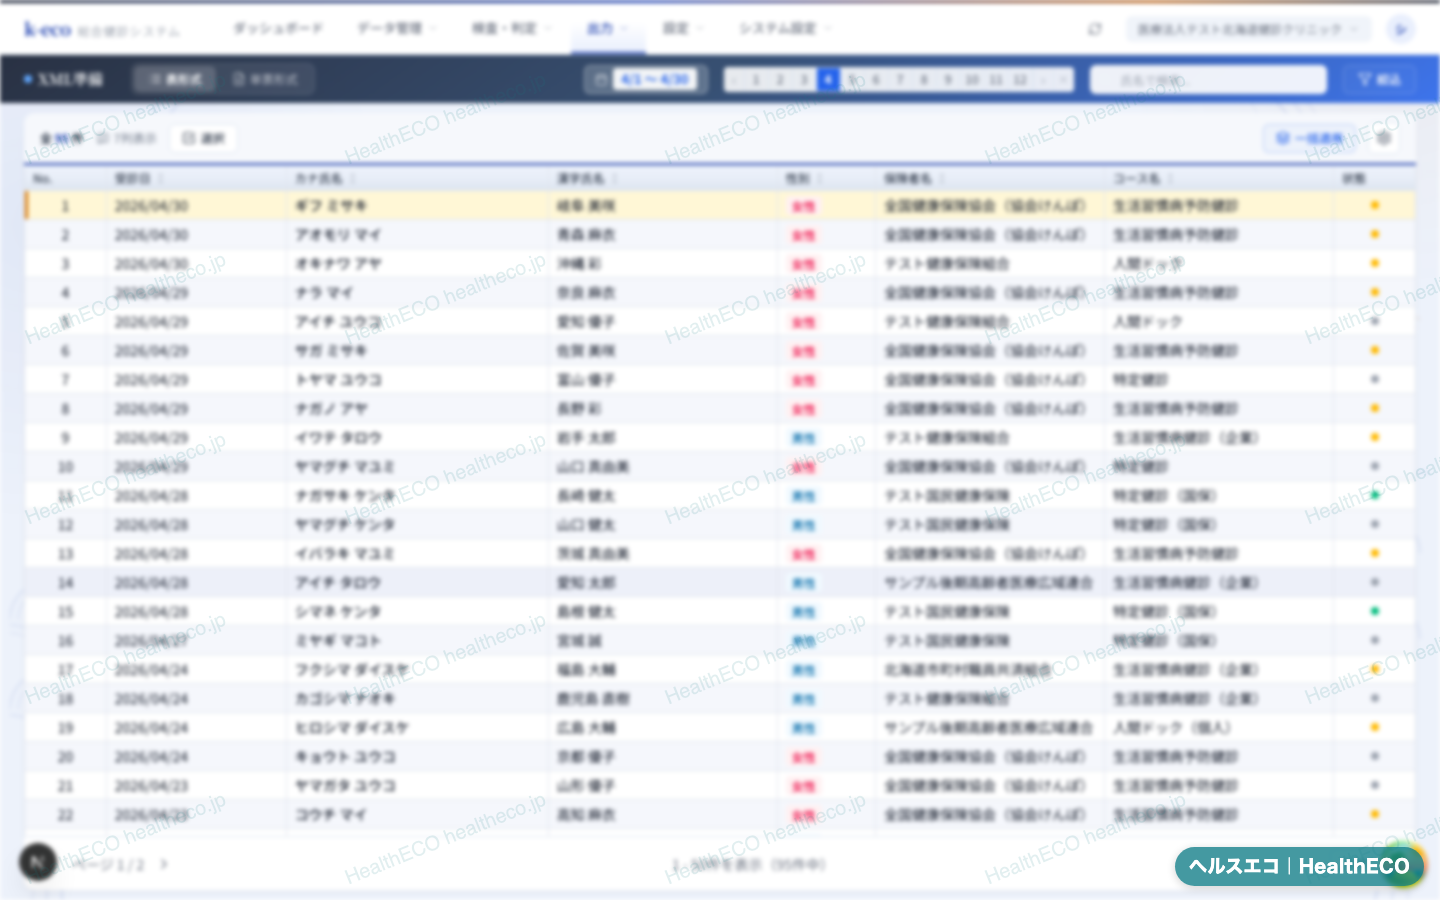Select month 1 in the month pager

756,80
